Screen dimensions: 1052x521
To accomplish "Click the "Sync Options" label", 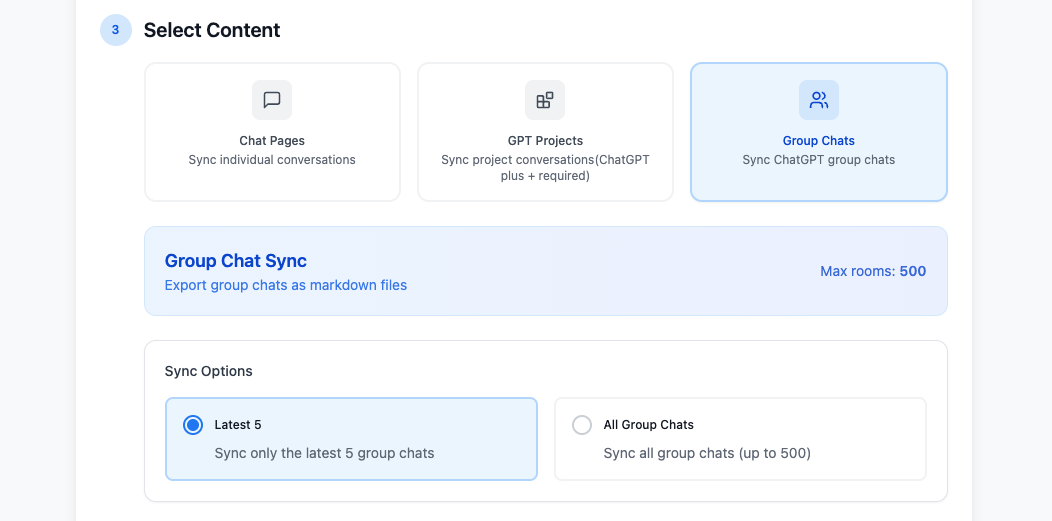I will point(209,371).
